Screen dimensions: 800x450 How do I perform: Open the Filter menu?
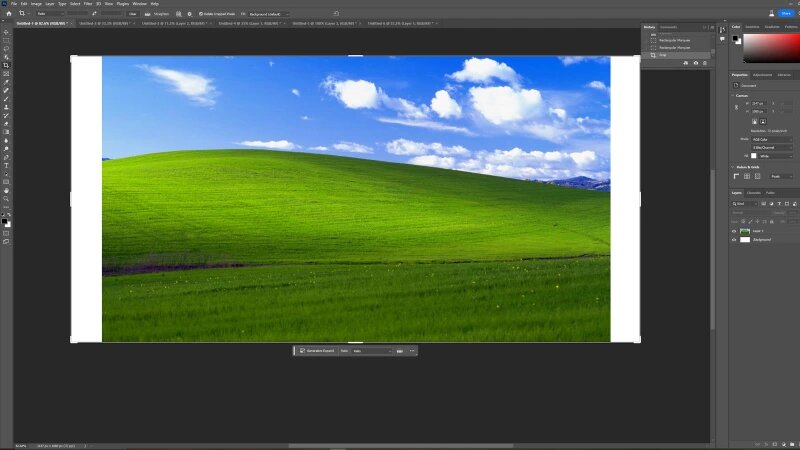click(88, 4)
